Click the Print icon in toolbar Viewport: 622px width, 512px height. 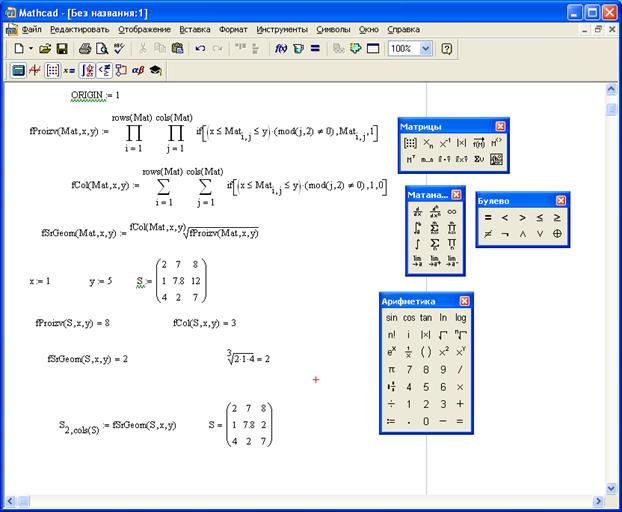point(85,49)
